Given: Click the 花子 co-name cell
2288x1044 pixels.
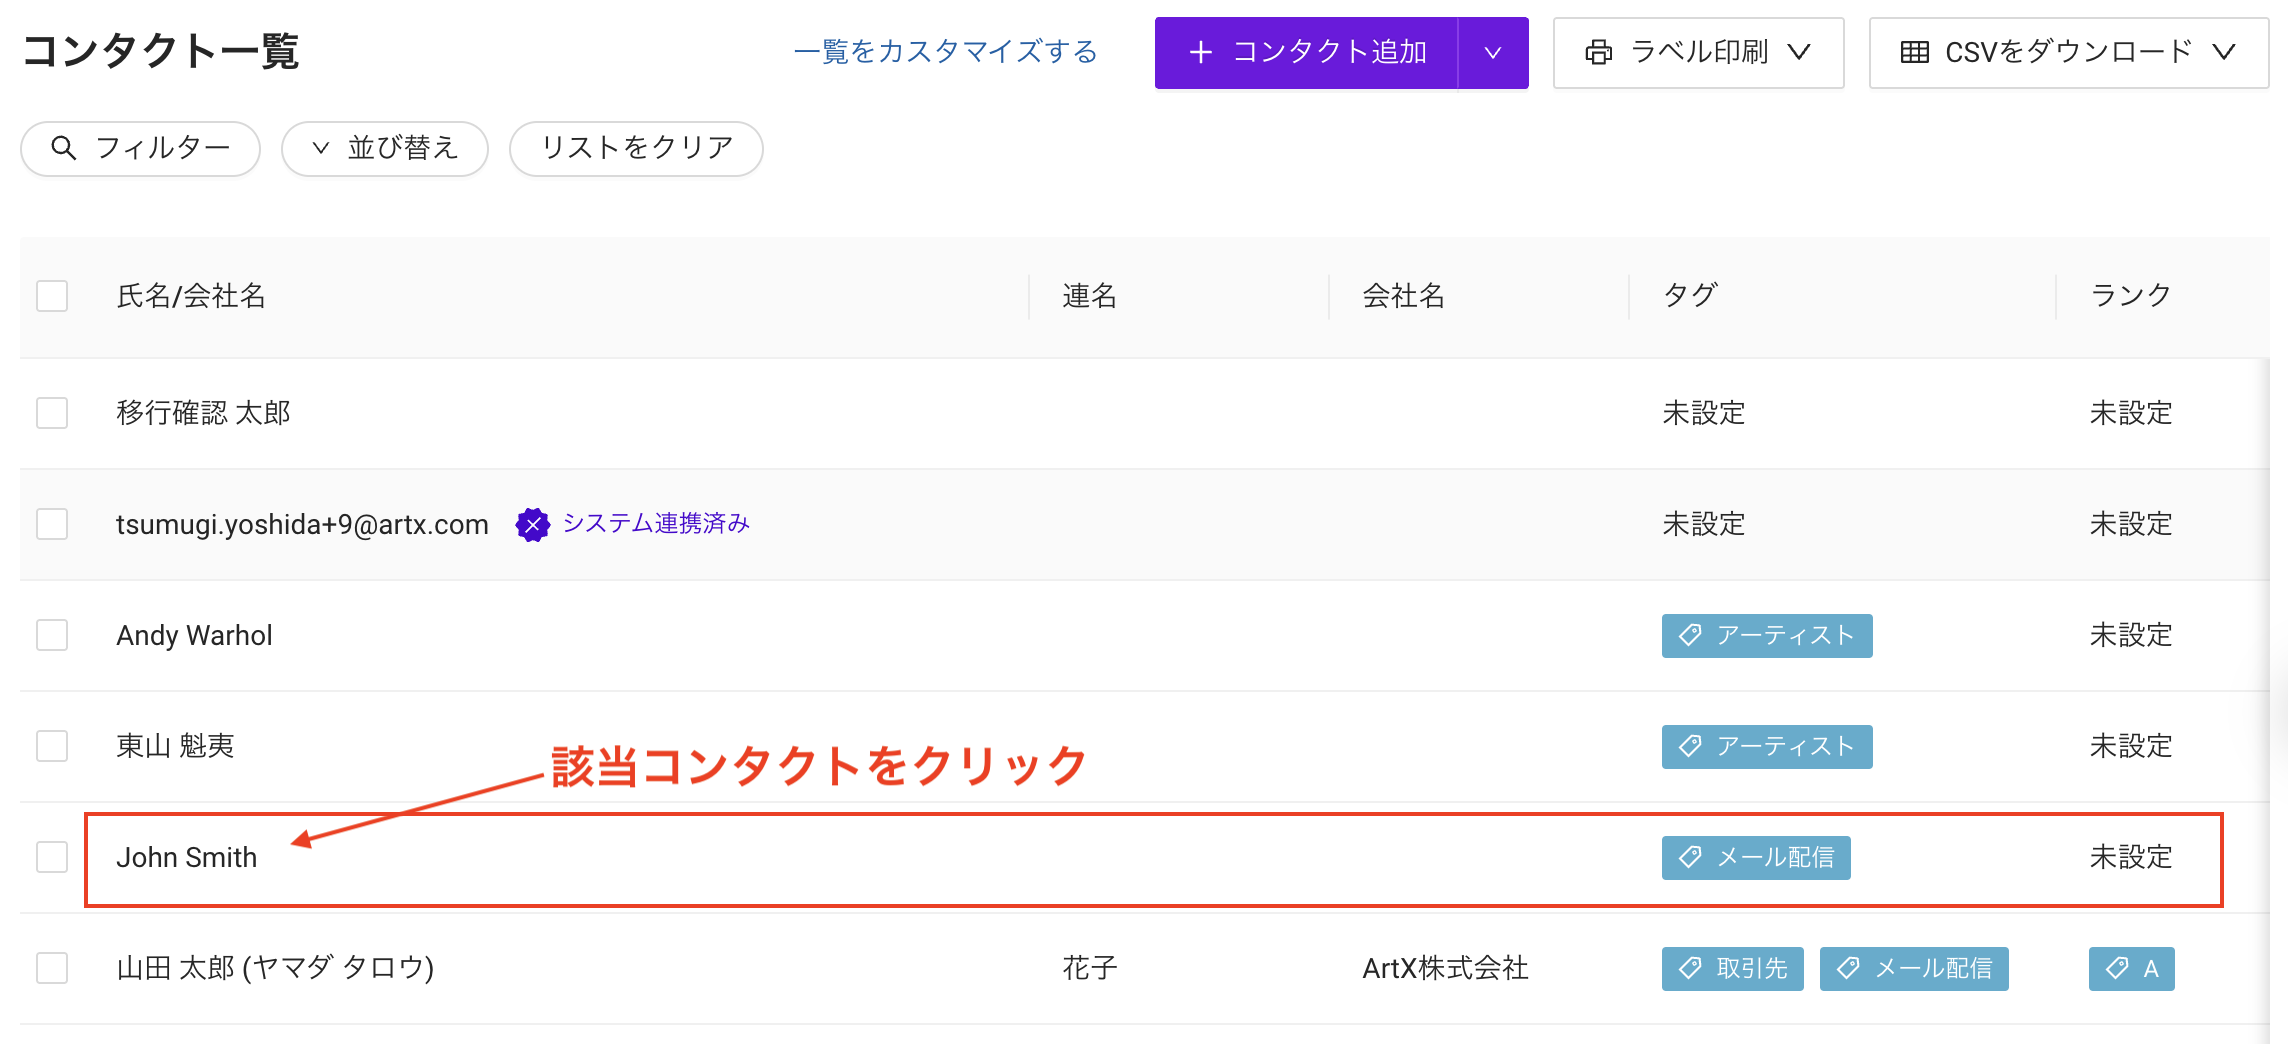Looking at the screenshot, I should 1089,968.
